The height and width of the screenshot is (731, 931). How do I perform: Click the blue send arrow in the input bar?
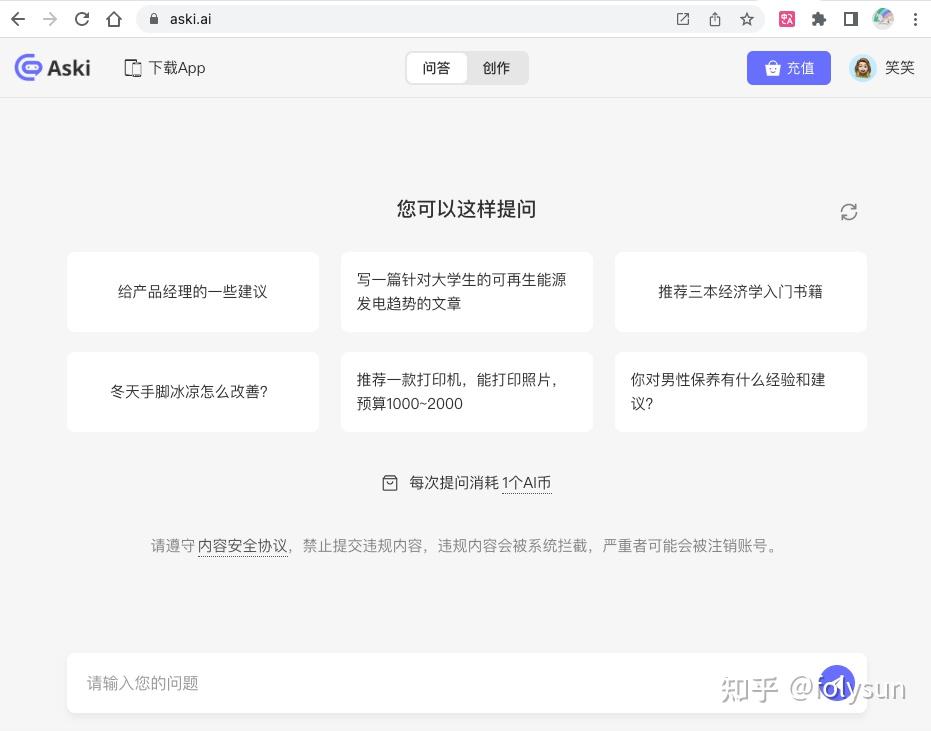click(837, 683)
